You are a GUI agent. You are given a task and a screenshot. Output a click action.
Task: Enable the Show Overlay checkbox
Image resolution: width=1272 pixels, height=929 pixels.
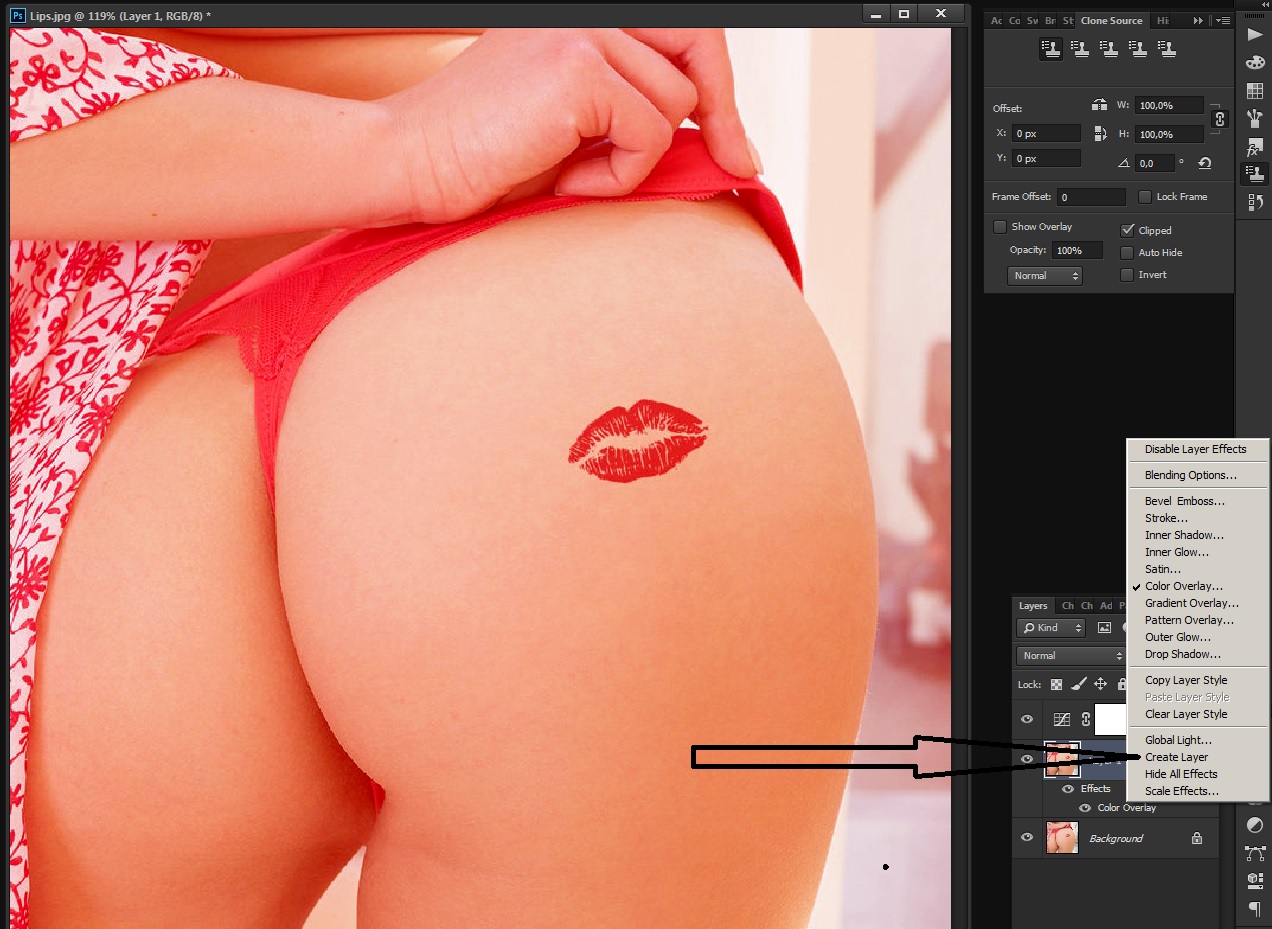[999, 227]
